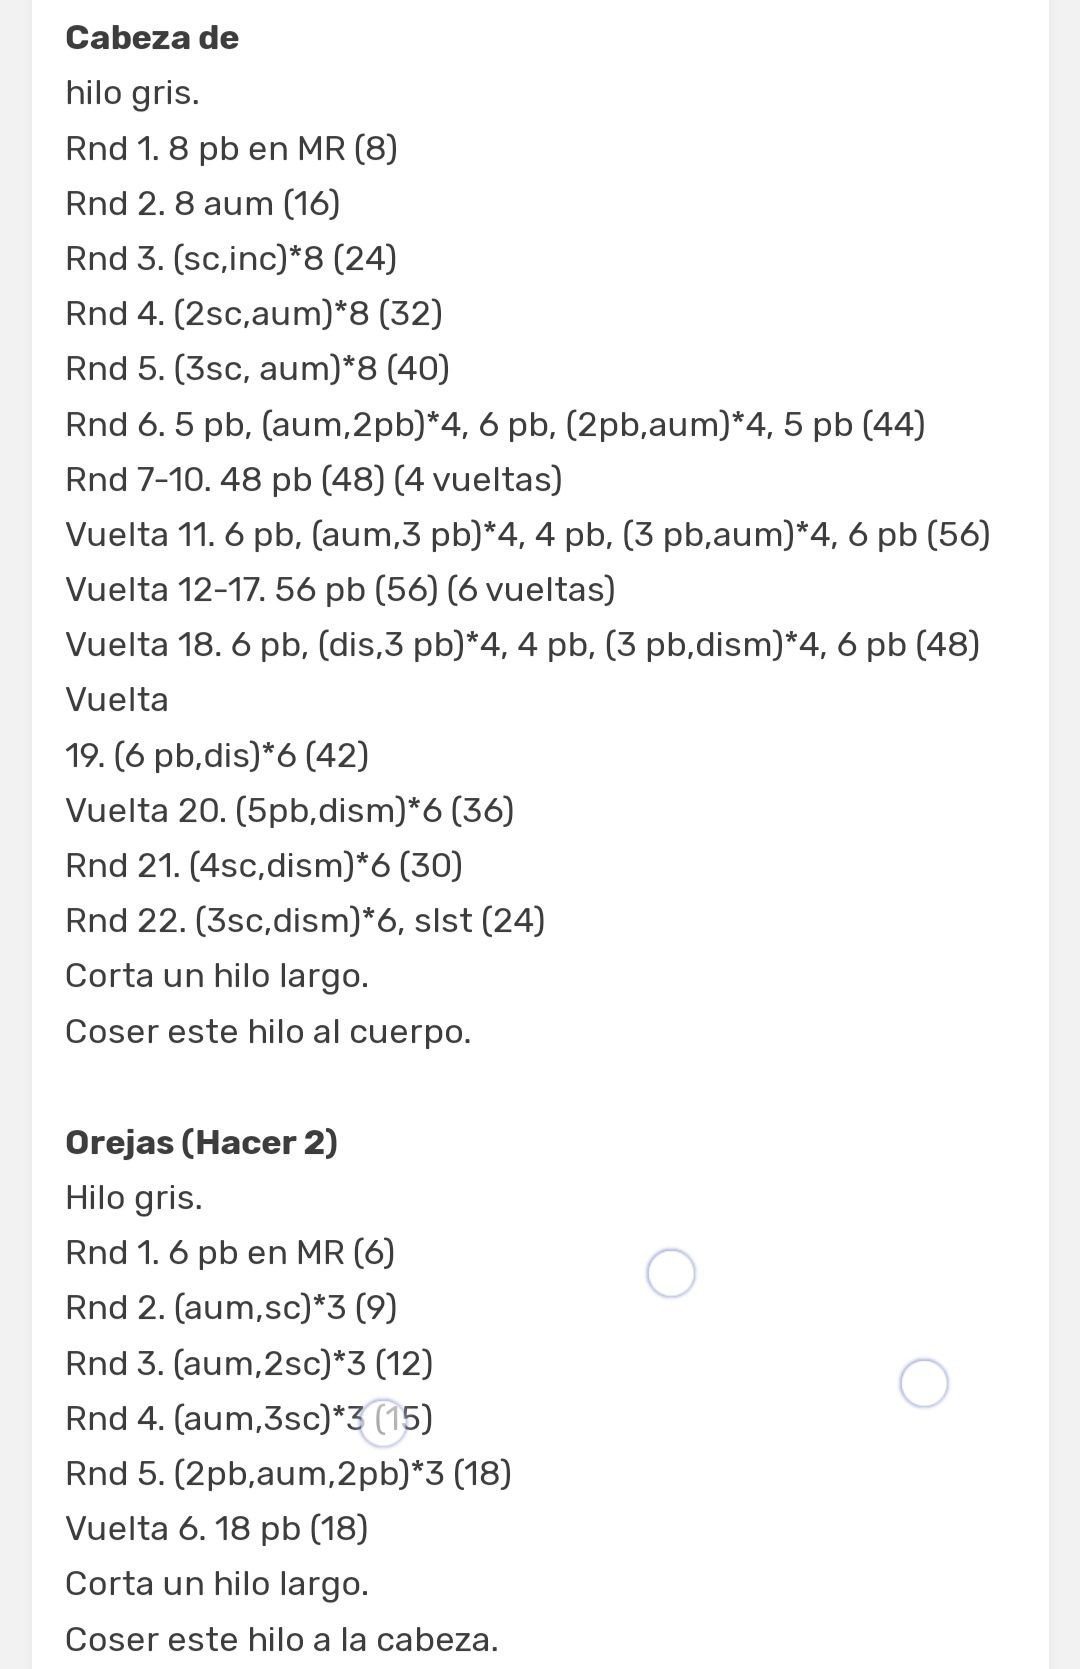
Task: Select the 'Rnd 2. (aum,sc)*3 (9)' line
Action: point(231,1307)
